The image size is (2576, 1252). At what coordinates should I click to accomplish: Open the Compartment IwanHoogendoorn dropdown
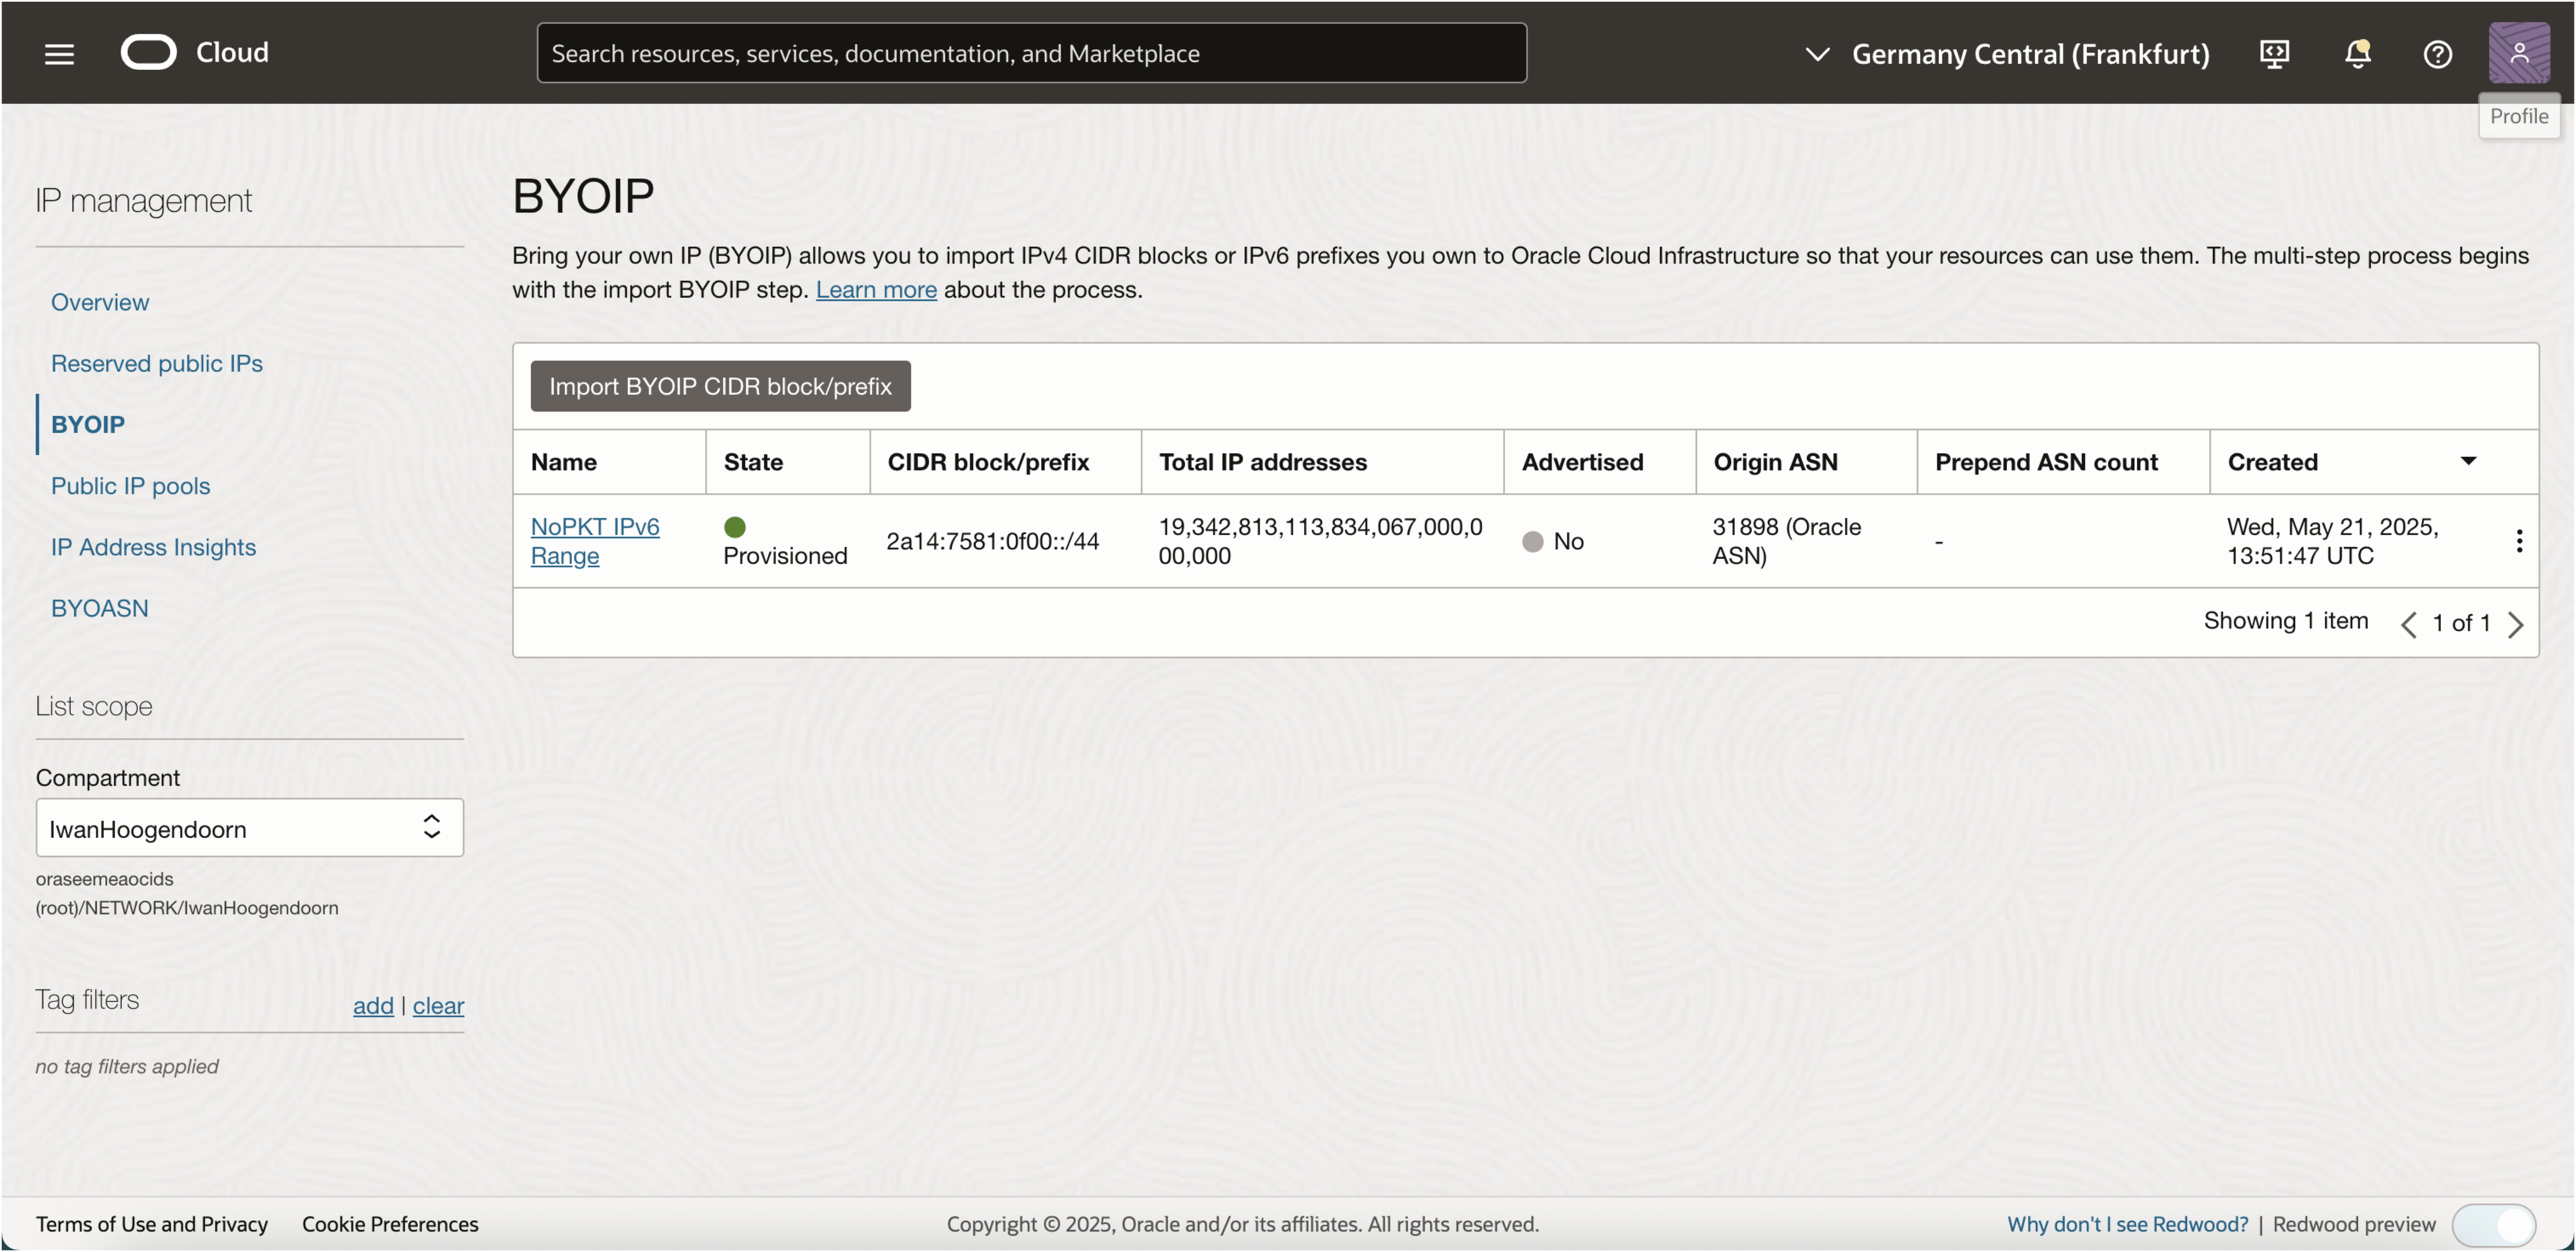[249, 828]
